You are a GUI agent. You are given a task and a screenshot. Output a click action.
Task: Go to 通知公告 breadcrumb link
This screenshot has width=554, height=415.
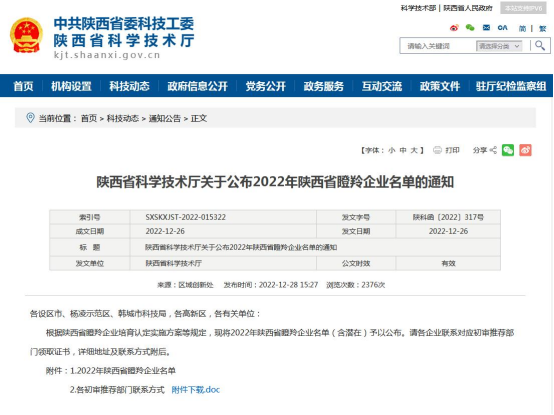pos(165,118)
